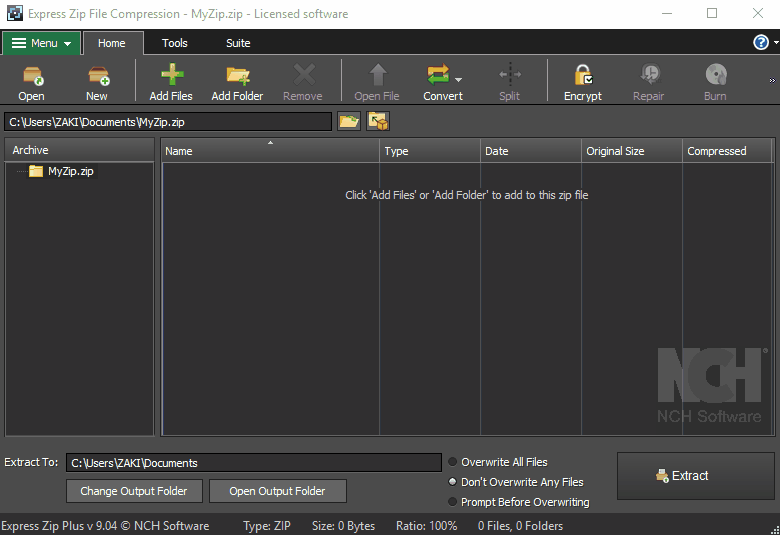The image size is (780, 535).
Task: Open the green Menu dropdown
Action: 41,43
